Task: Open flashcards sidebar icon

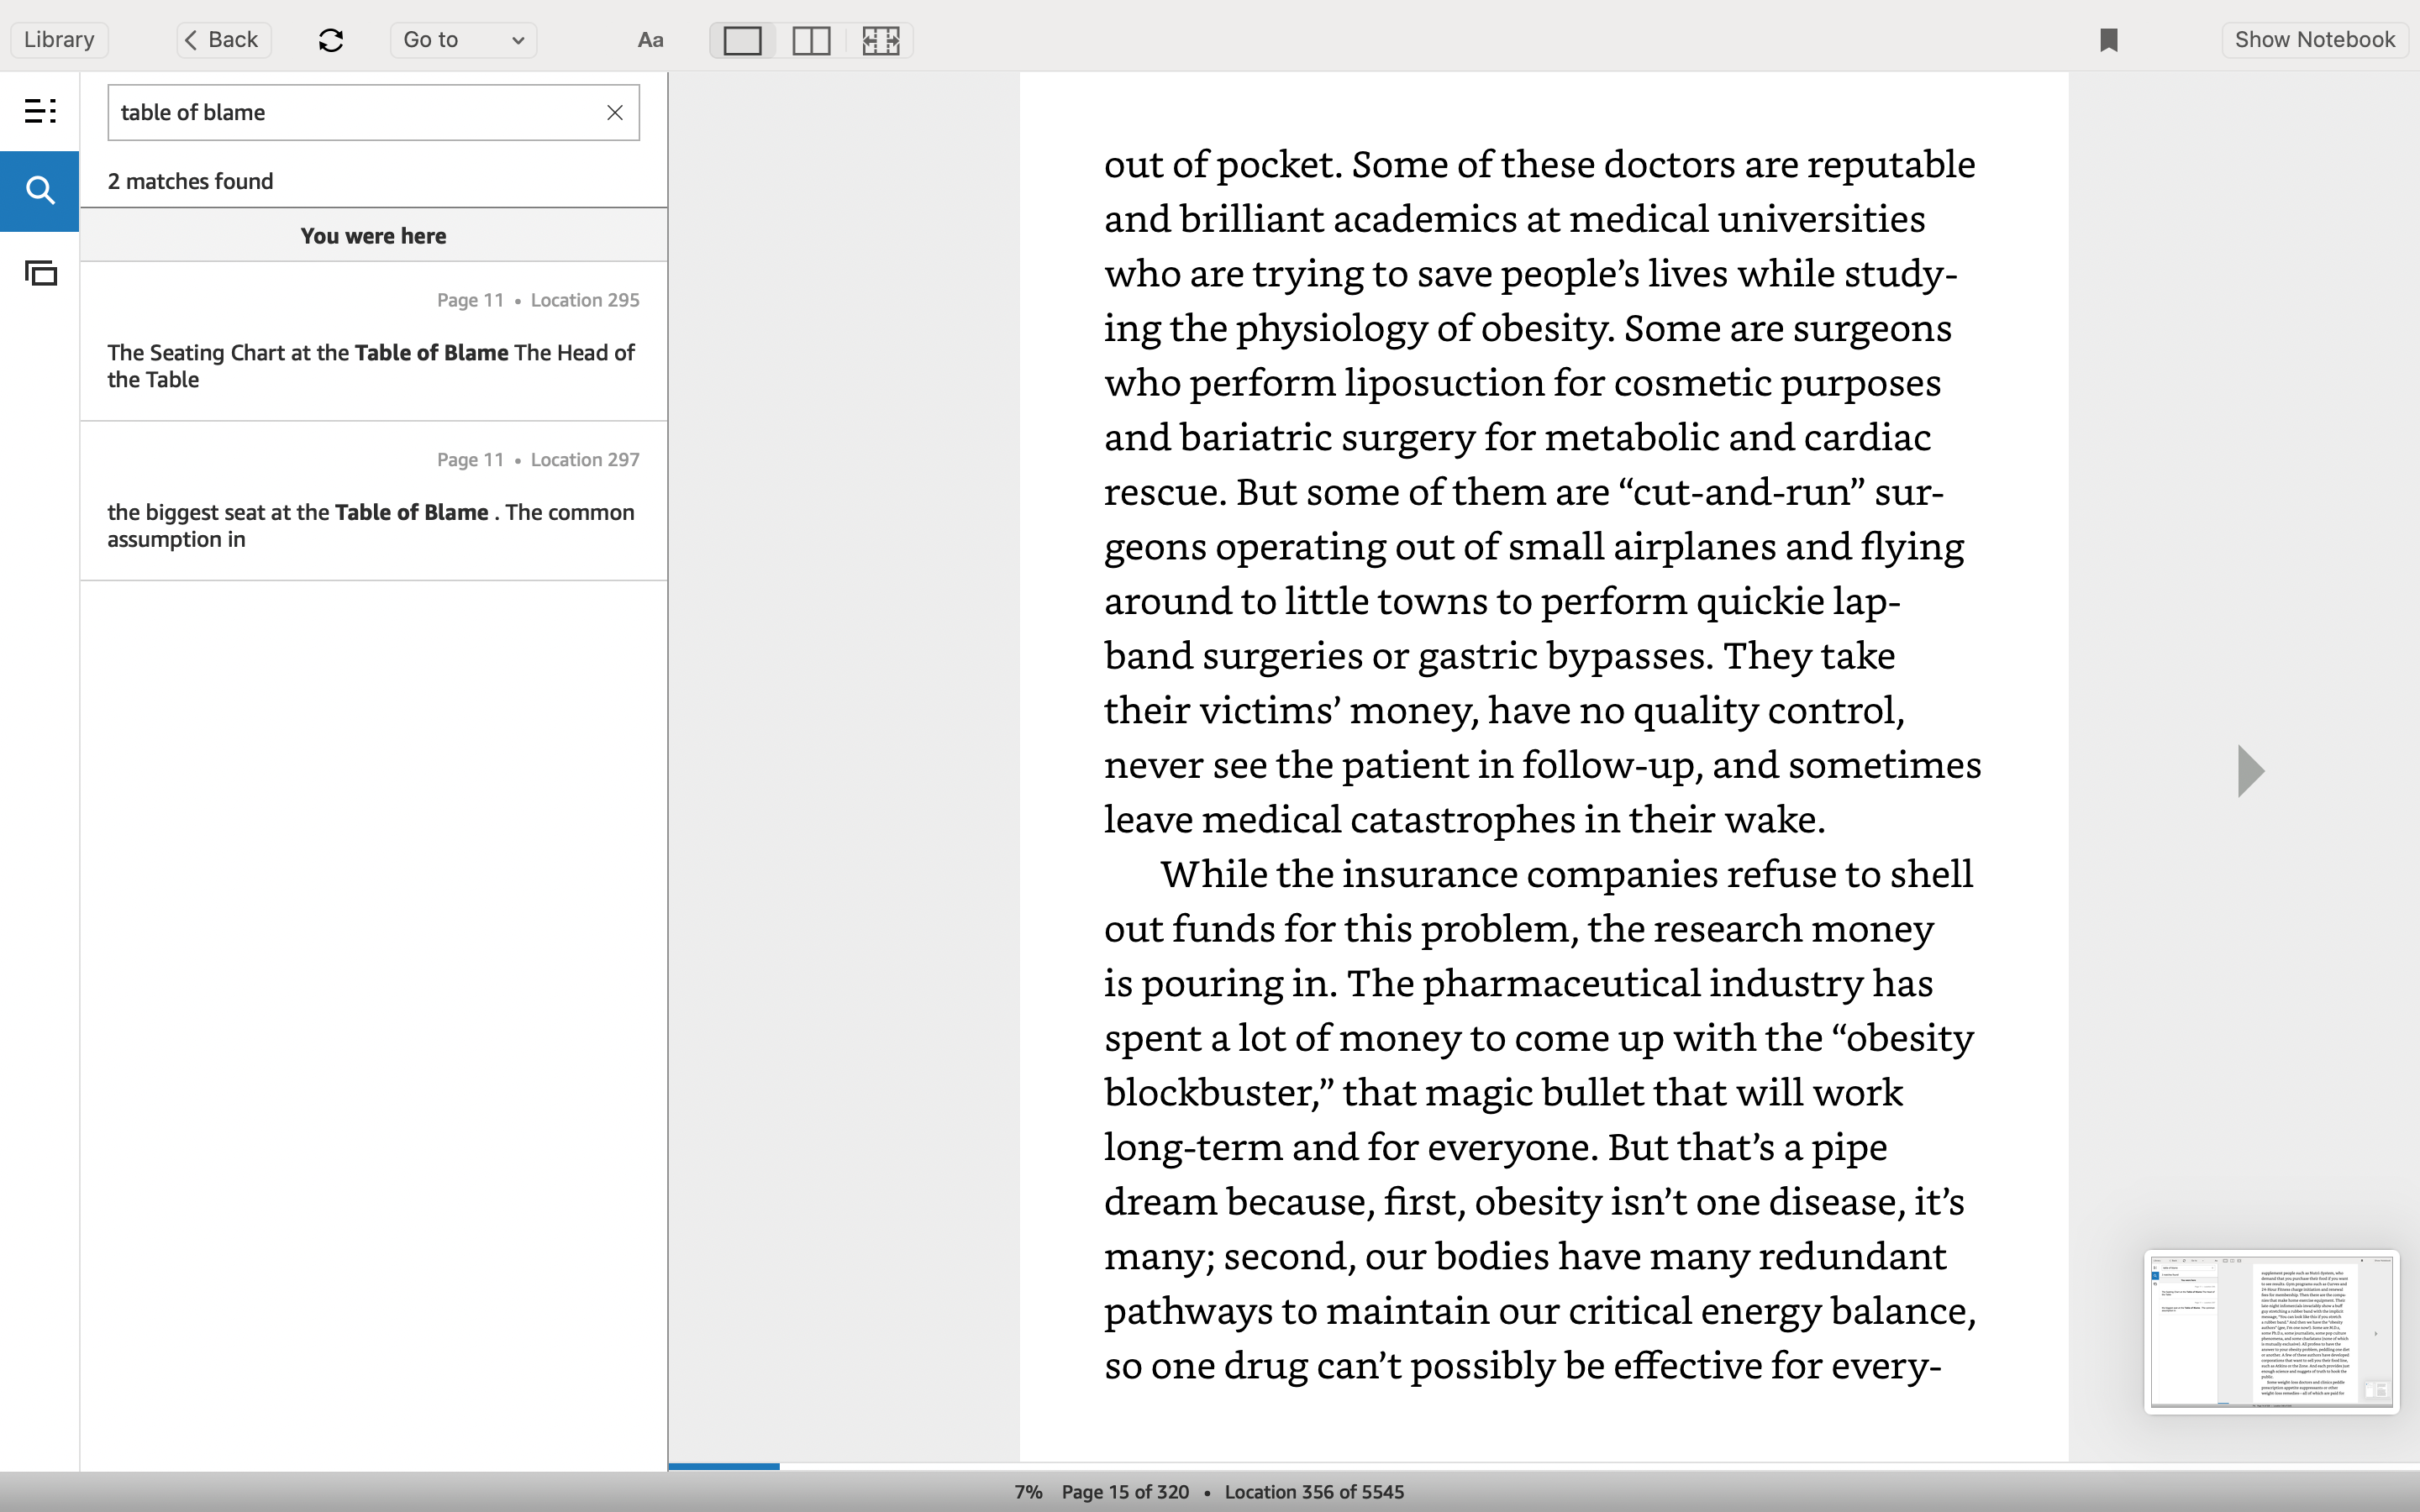Action: pyautogui.click(x=40, y=272)
